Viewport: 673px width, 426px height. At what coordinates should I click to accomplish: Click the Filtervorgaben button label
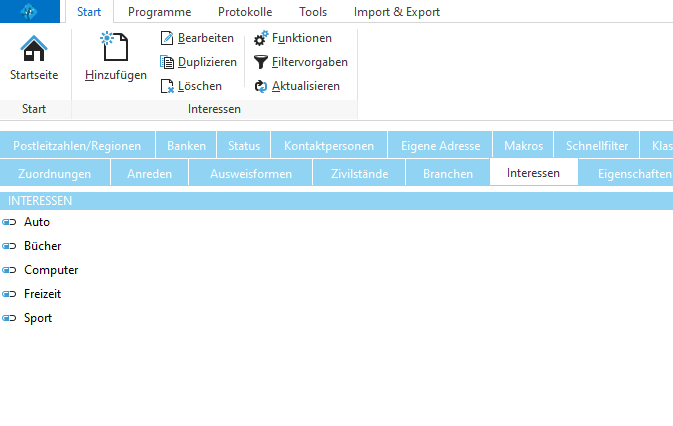310,62
